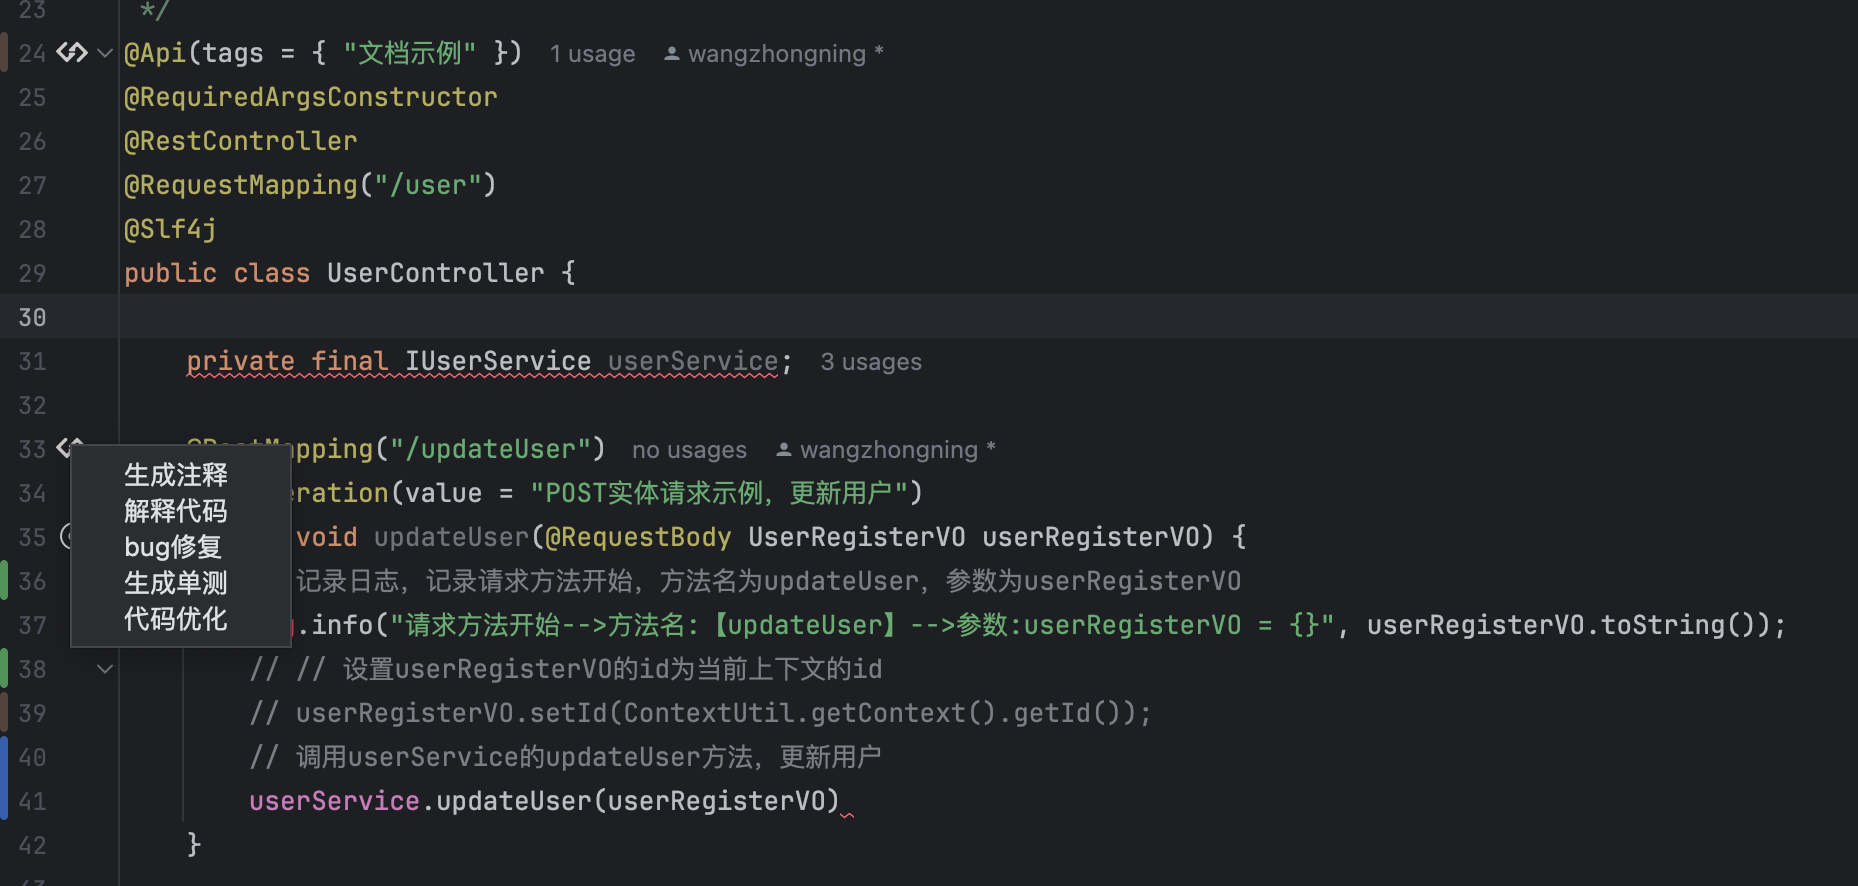The image size is (1858, 886).
Task: Collapse the comment block fold arrow at line 38
Action: [x=105, y=669]
